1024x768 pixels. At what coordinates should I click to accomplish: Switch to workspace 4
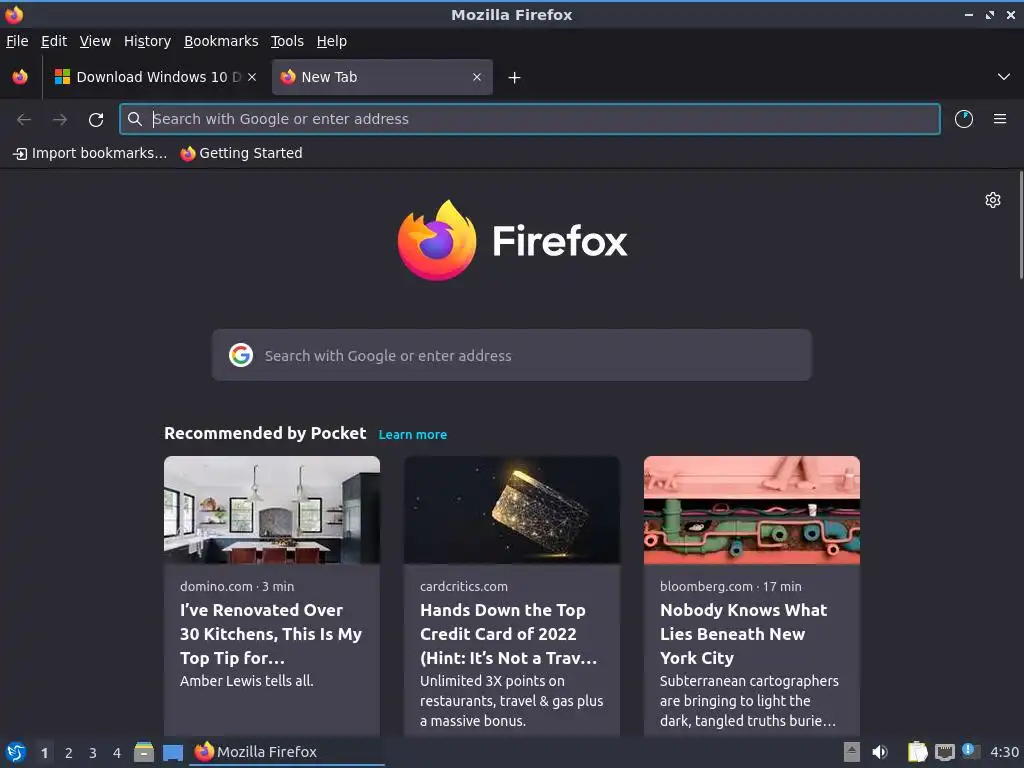[117, 753]
